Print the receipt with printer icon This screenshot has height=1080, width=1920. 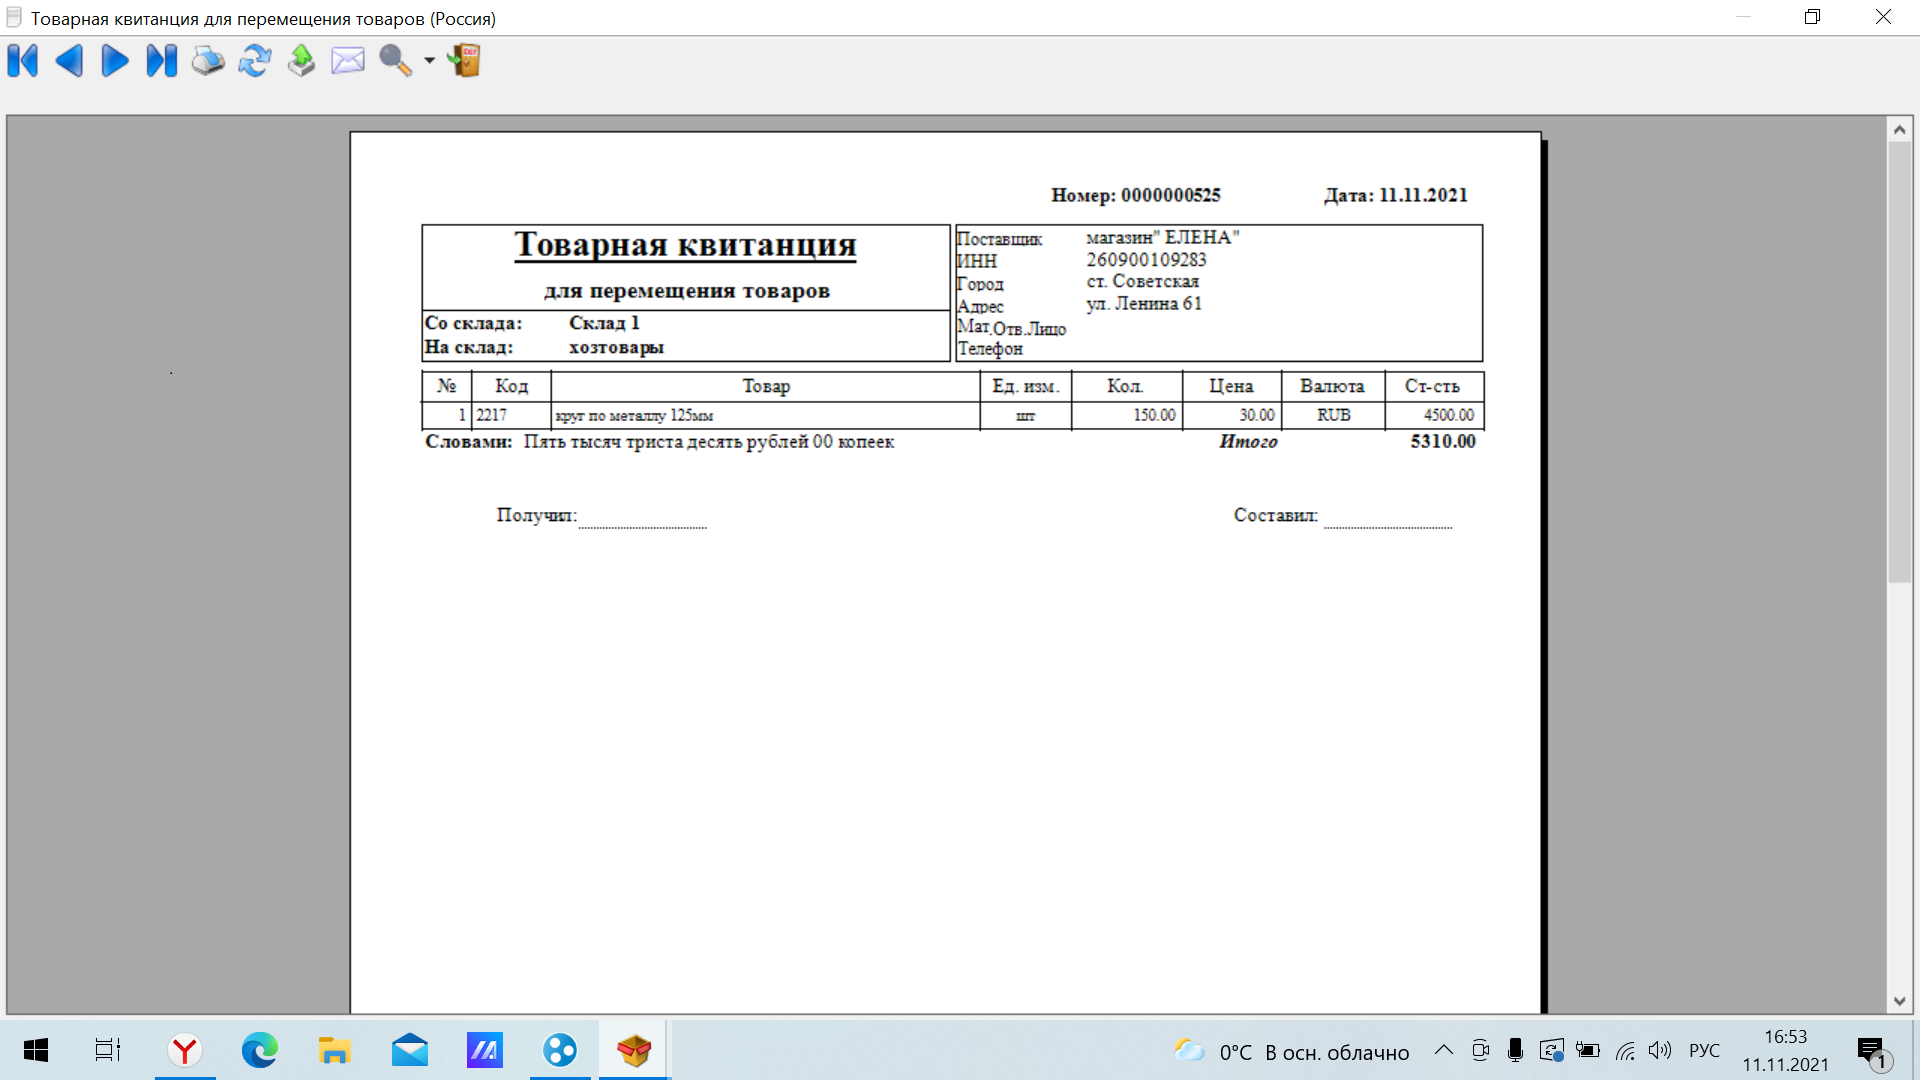tap(208, 61)
